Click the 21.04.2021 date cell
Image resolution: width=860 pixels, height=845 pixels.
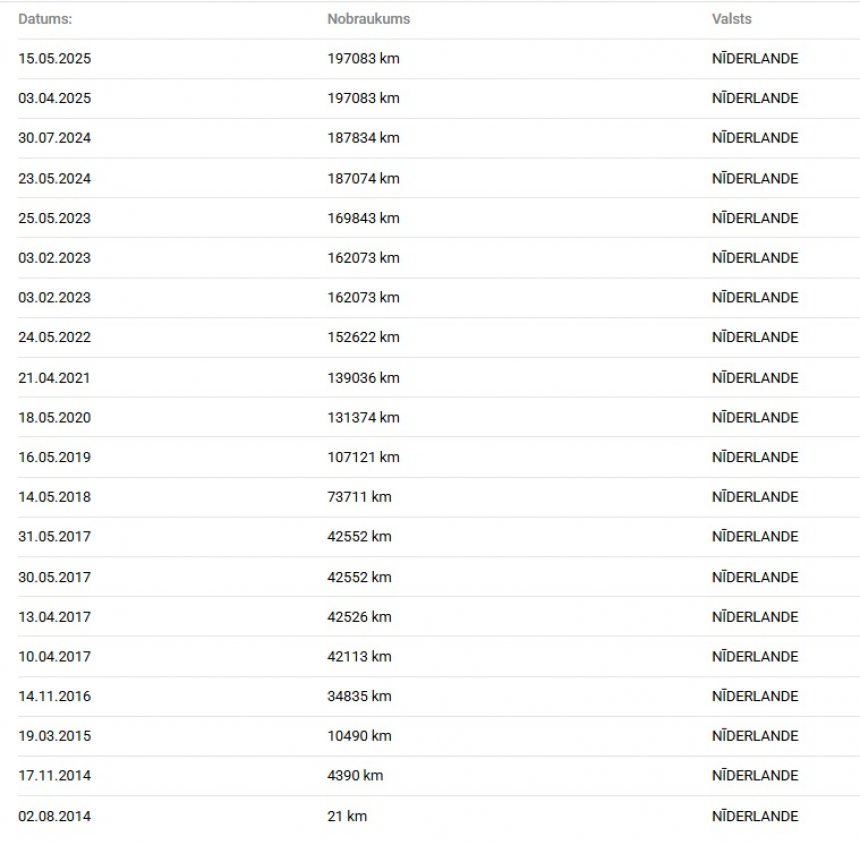(x=54, y=378)
